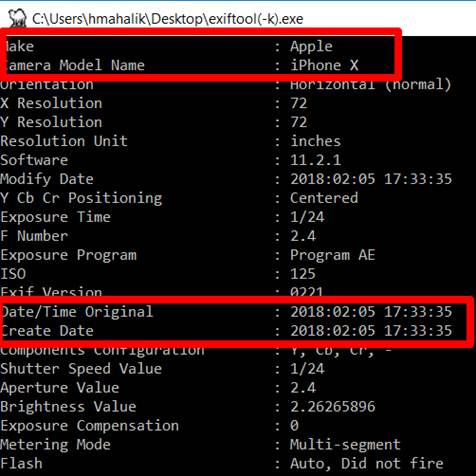Screen dimensions: 476x476
Task: Click the exiftool camel icon in title bar
Action: [x=17, y=18]
